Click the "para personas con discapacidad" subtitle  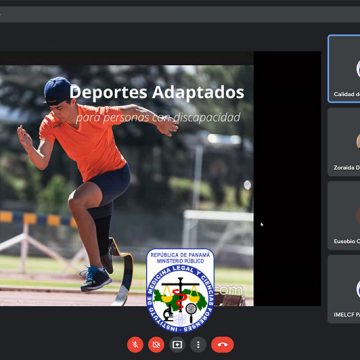(x=158, y=117)
